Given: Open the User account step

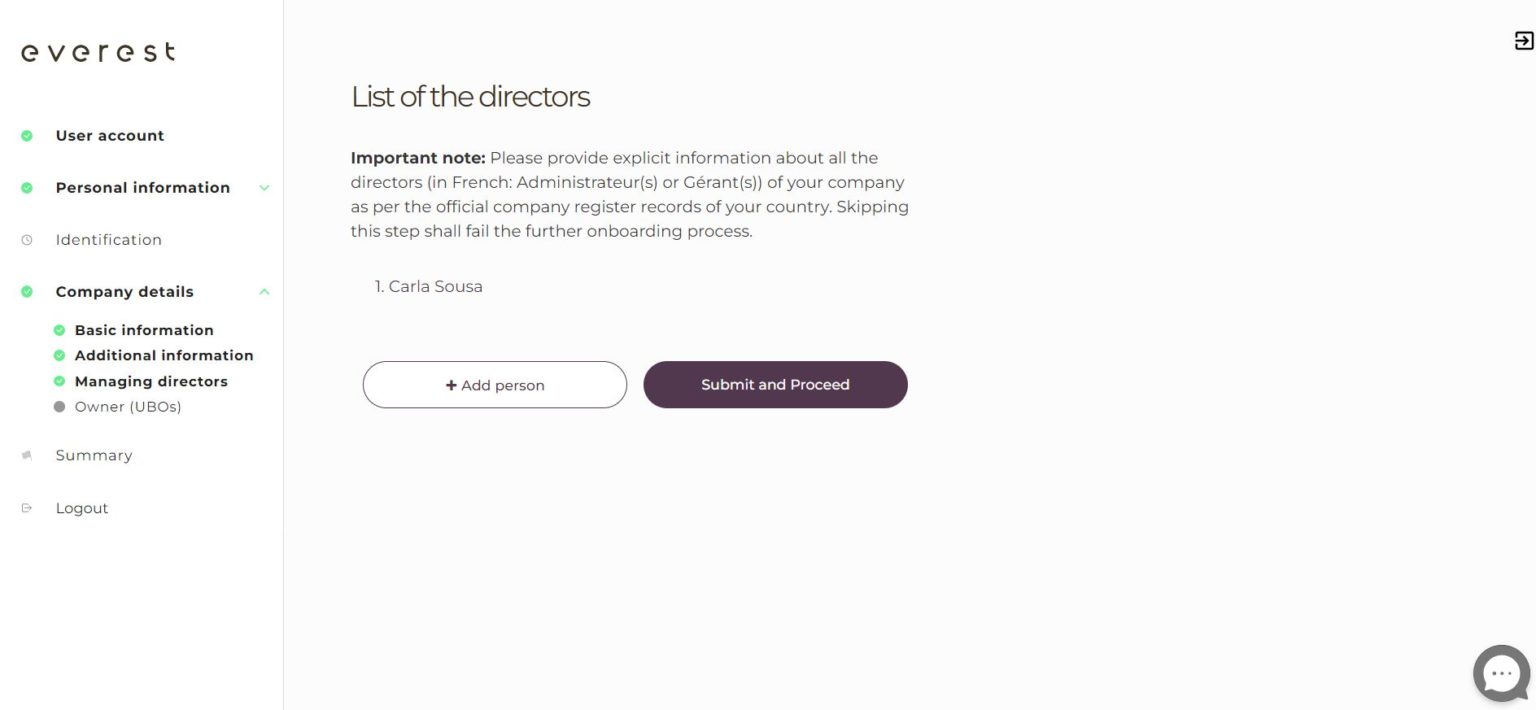Looking at the screenshot, I should [x=110, y=136].
